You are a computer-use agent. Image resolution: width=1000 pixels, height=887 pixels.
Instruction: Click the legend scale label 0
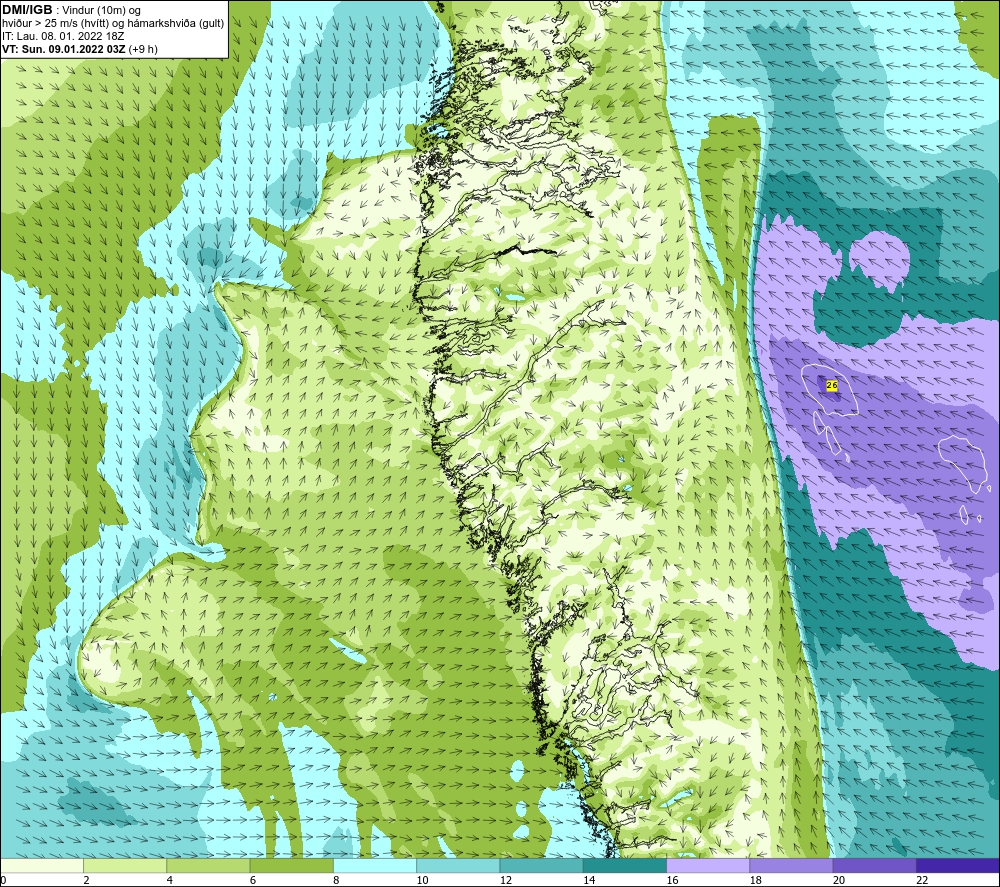tap(3, 880)
